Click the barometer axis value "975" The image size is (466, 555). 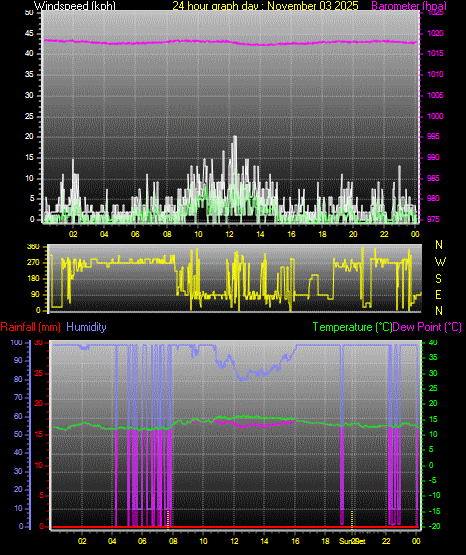433,219
